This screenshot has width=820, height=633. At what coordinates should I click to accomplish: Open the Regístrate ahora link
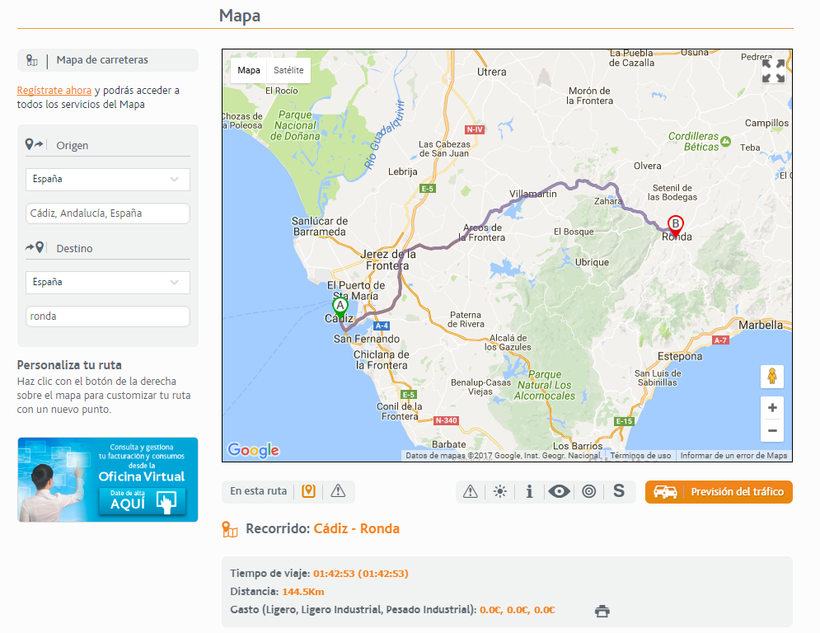pyautogui.click(x=54, y=90)
